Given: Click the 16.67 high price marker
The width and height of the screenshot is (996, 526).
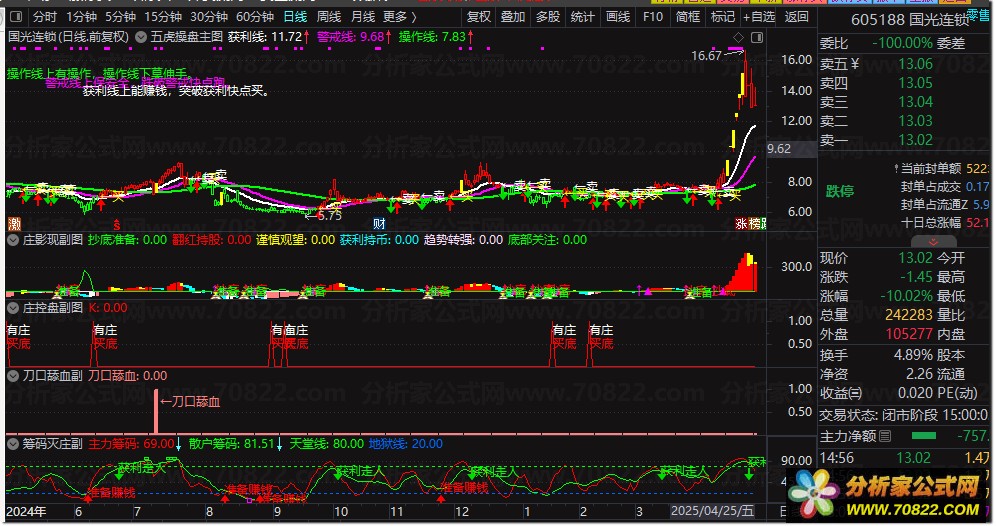Looking at the screenshot, I should point(706,56).
